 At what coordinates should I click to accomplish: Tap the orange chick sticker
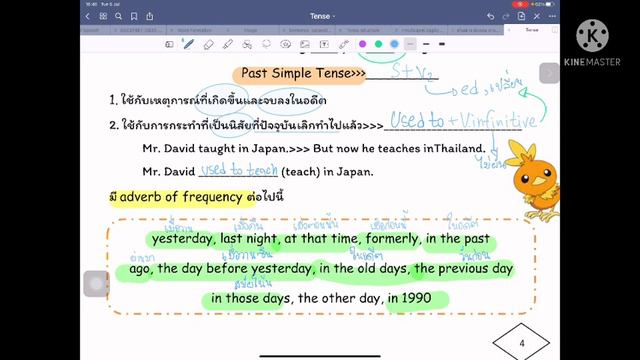coord(533,180)
